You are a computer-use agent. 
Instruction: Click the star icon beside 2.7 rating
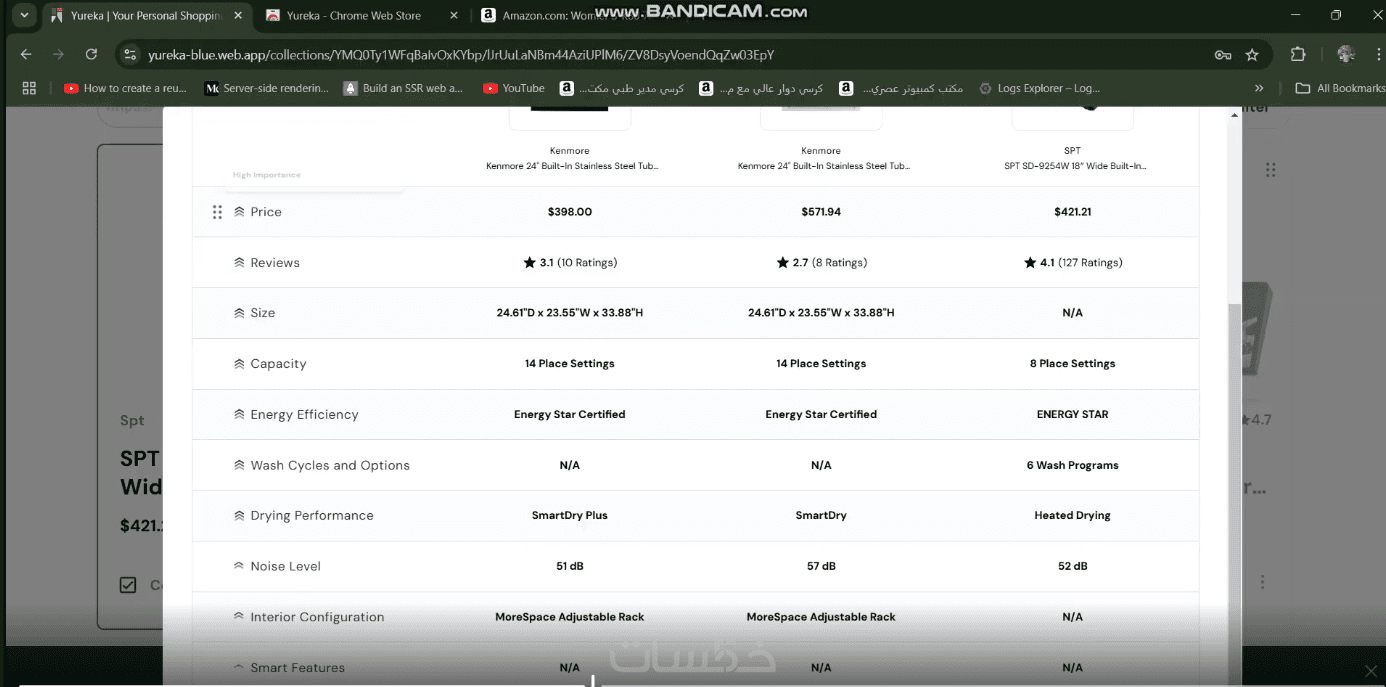pos(783,262)
